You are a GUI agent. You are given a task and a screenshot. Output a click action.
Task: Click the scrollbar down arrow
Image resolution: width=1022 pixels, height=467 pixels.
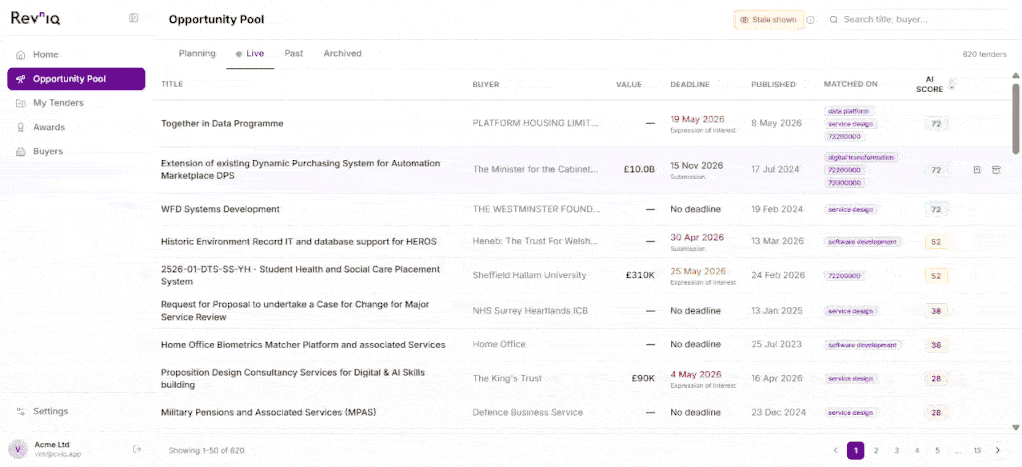pyautogui.click(x=1015, y=427)
